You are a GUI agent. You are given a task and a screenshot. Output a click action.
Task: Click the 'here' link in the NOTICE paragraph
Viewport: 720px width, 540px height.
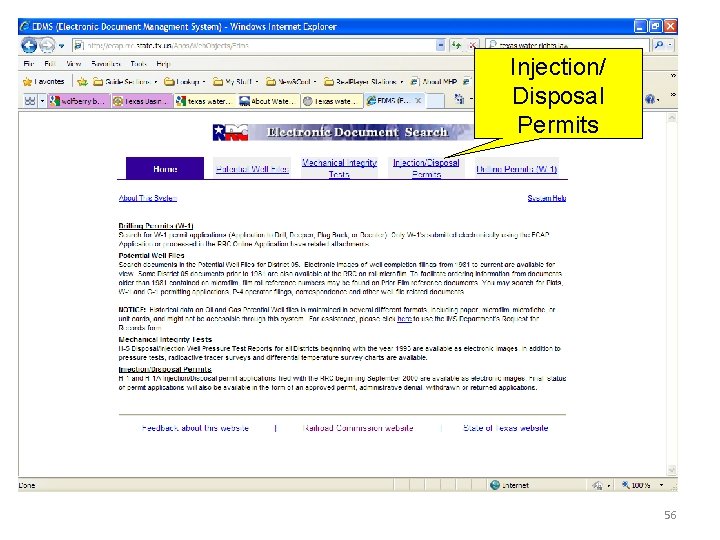point(404,319)
